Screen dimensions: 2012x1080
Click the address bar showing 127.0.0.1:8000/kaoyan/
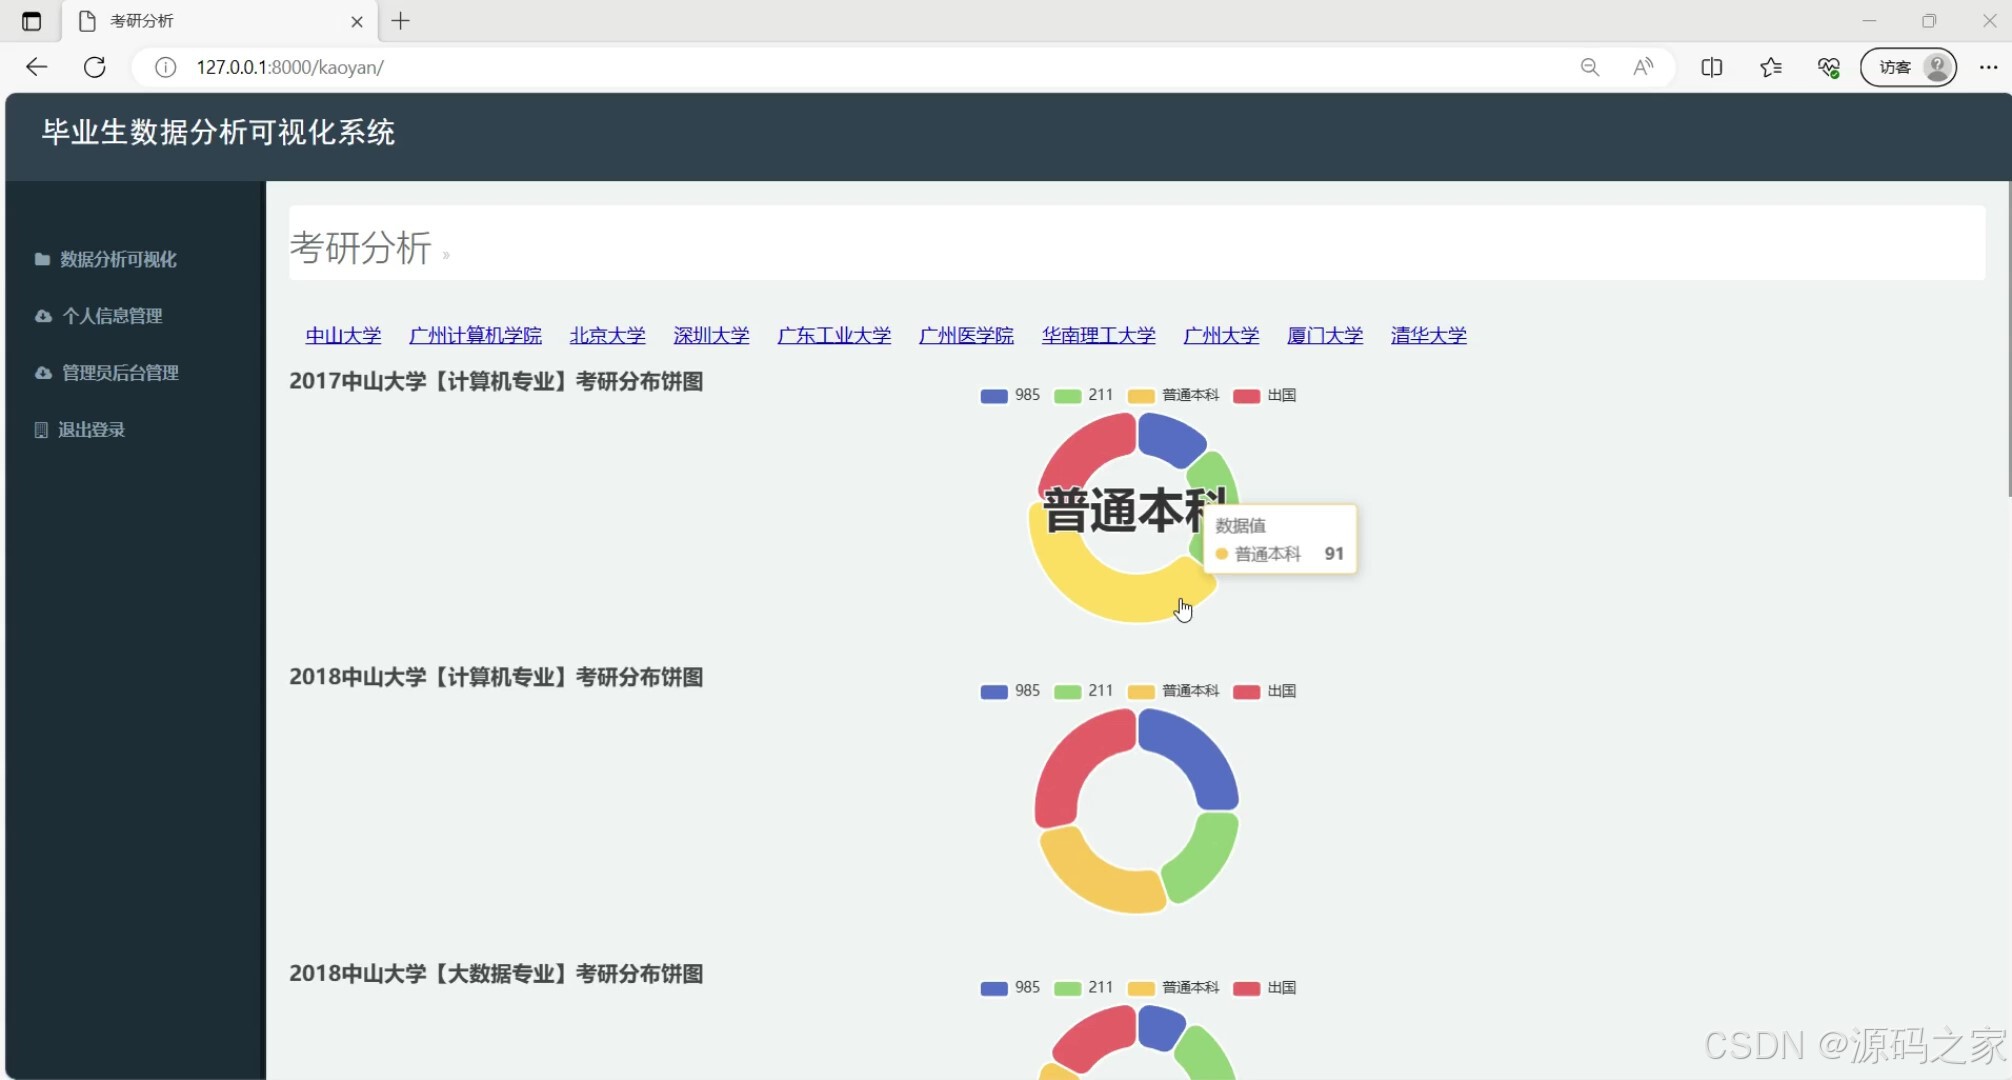tap(291, 67)
